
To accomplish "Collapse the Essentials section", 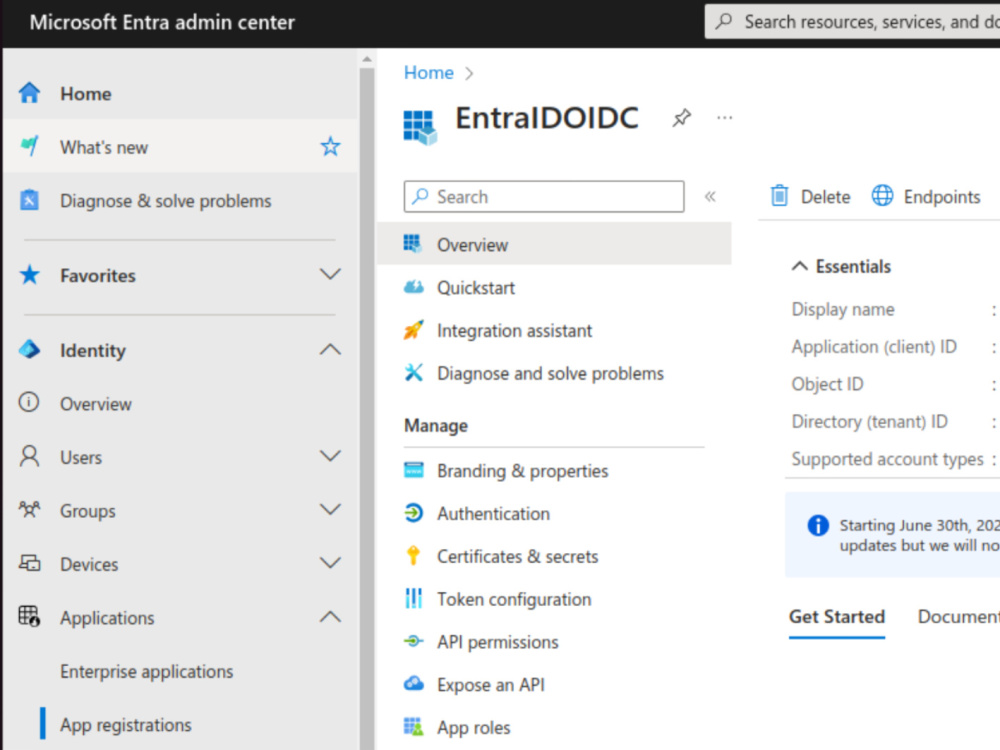I will (800, 266).
